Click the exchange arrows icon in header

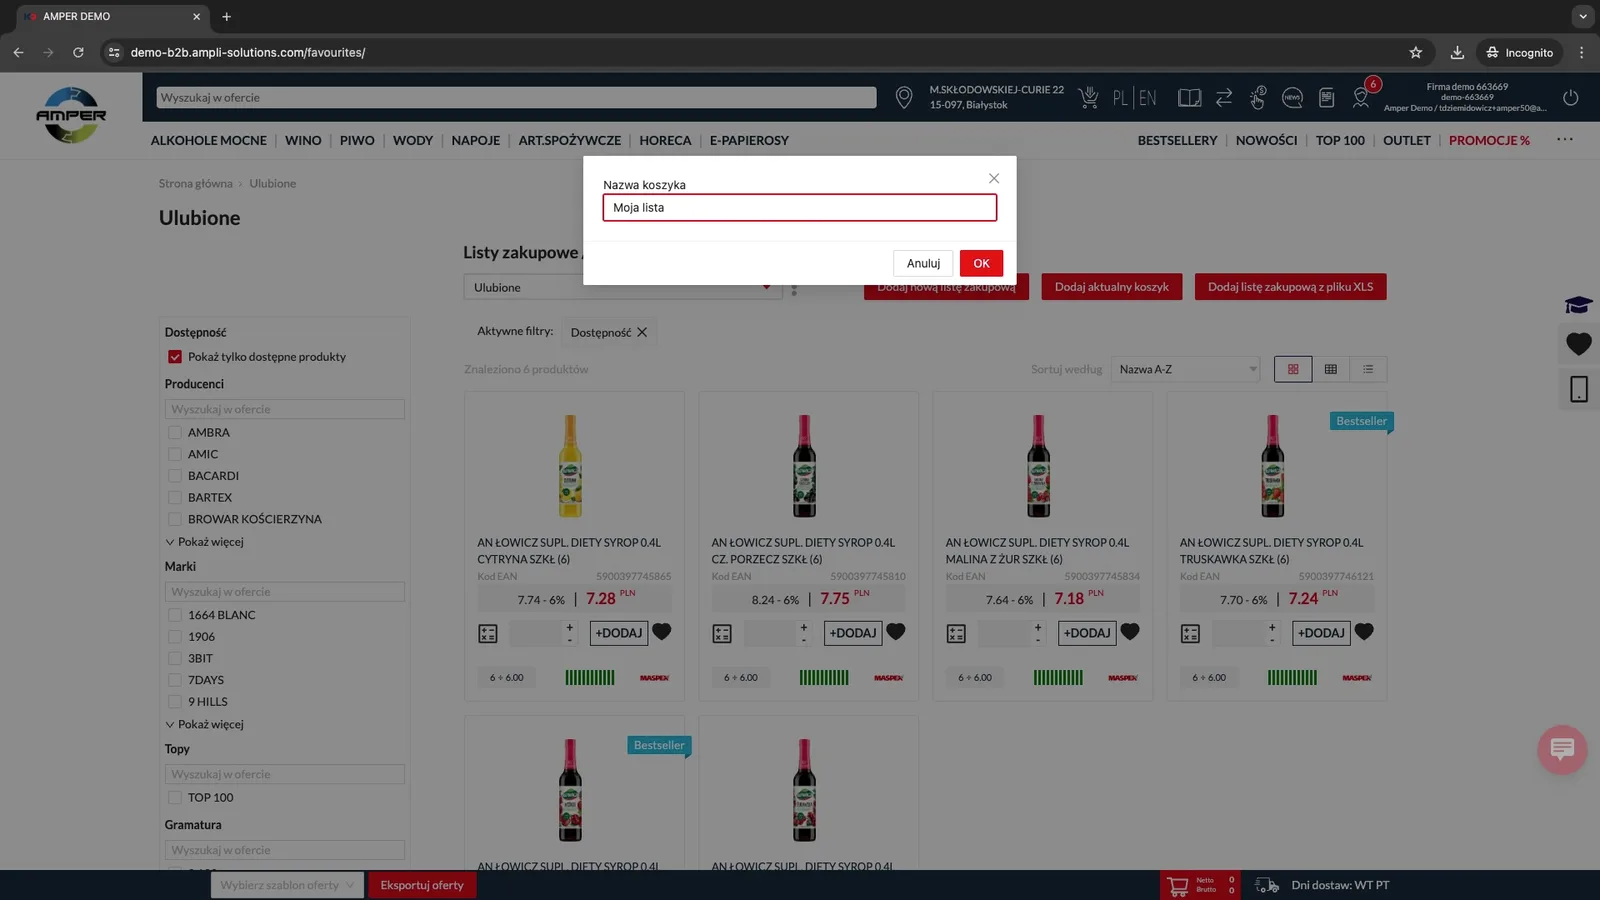pyautogui.click(x=1224, y=97)
